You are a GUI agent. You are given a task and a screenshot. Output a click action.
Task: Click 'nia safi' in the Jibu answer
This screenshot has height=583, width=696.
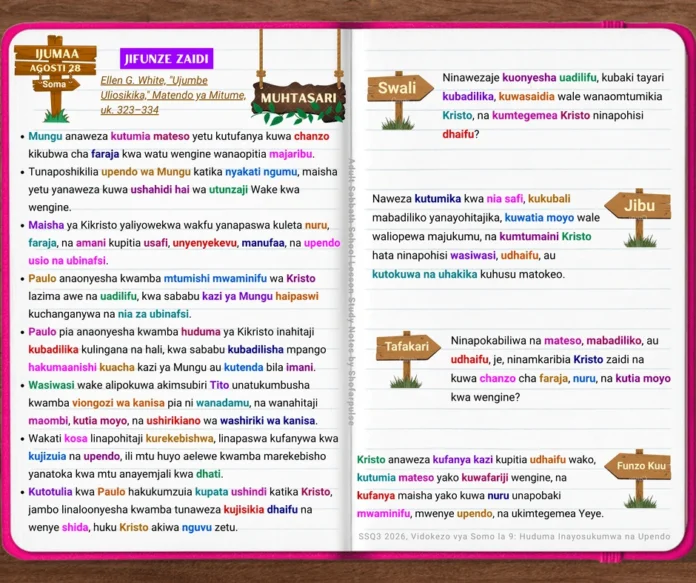point(505,198)
